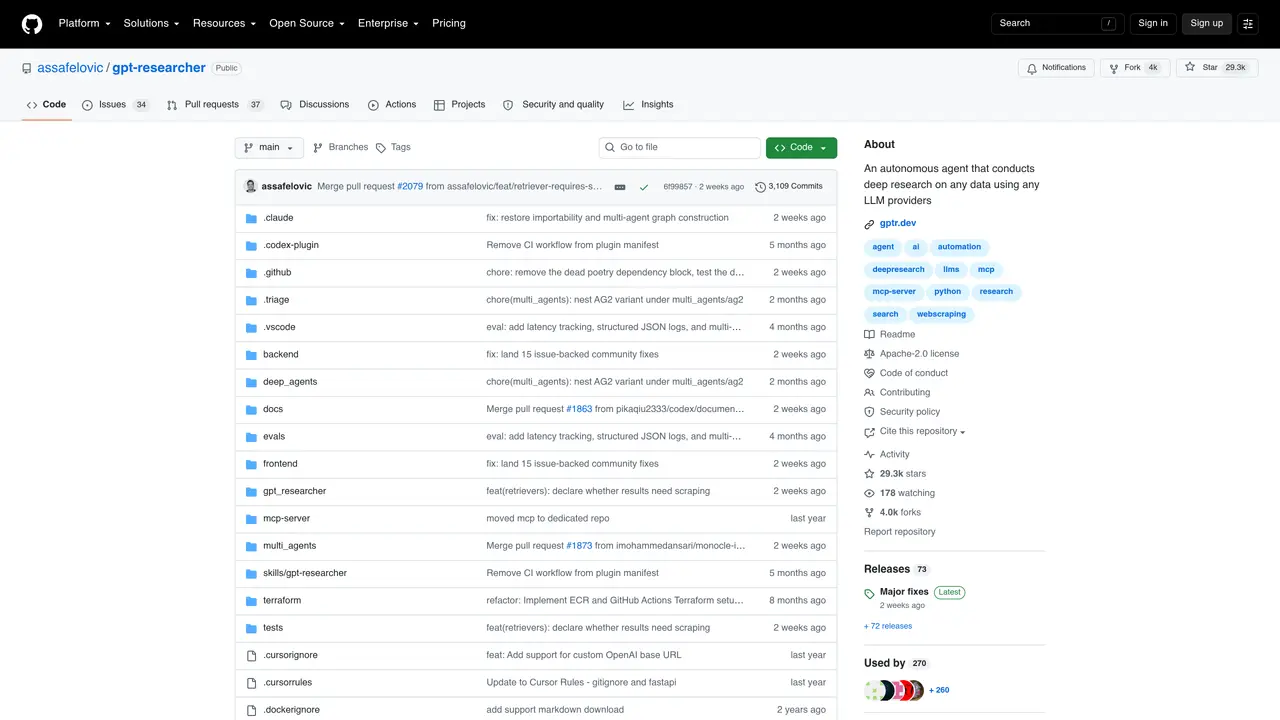Viewport: 1280px width, 720px height.
Task: Open the Projects tab
Action: 459,105
